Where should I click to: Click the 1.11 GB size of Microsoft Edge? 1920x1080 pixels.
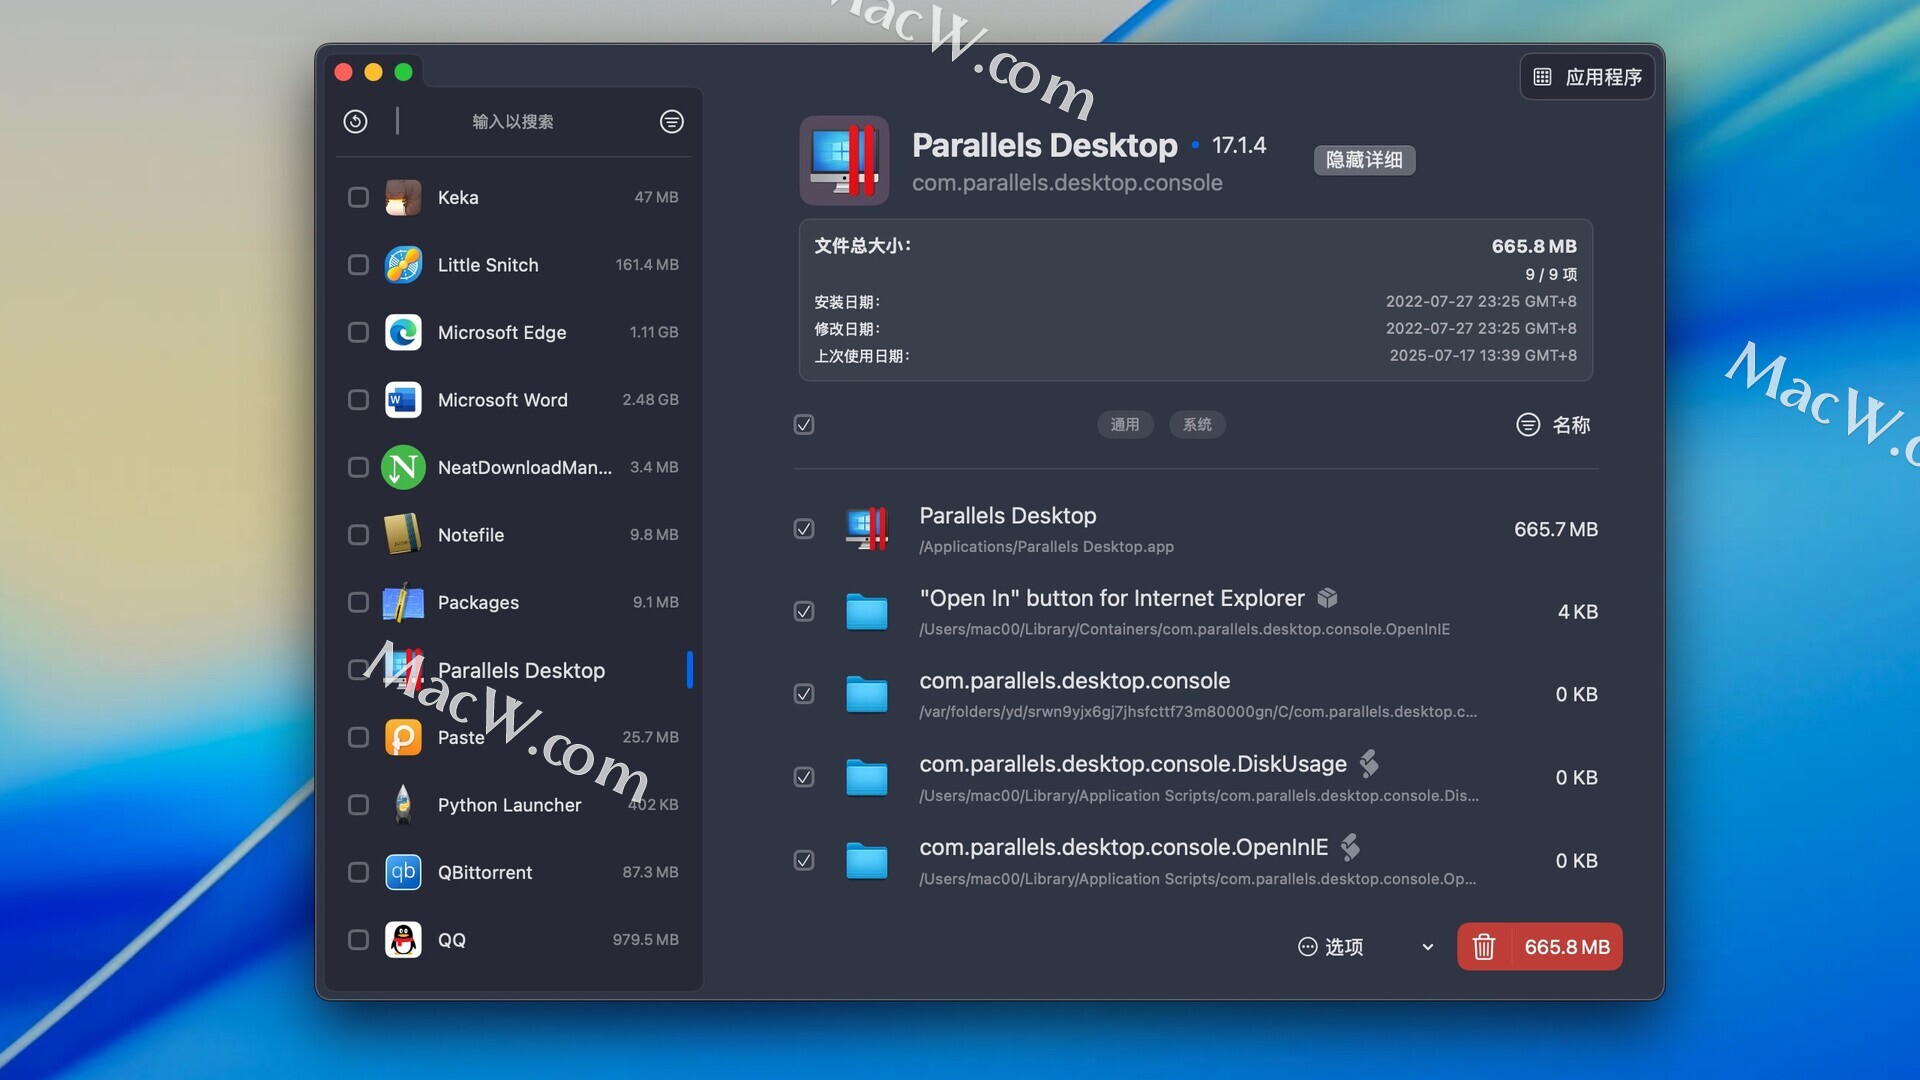pyautogui.click(x=654, y=332)
